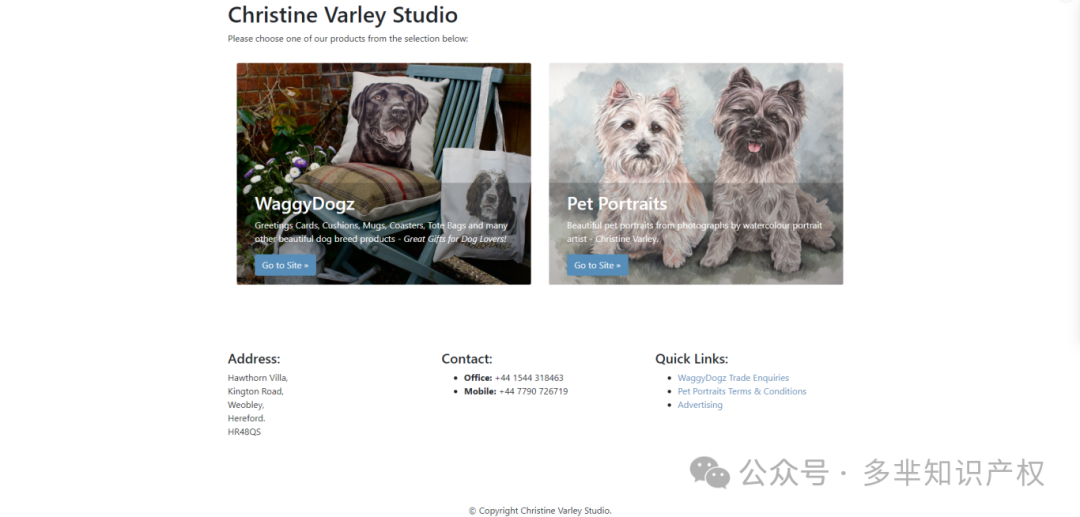Click the Contact heading

coord(467,359)
